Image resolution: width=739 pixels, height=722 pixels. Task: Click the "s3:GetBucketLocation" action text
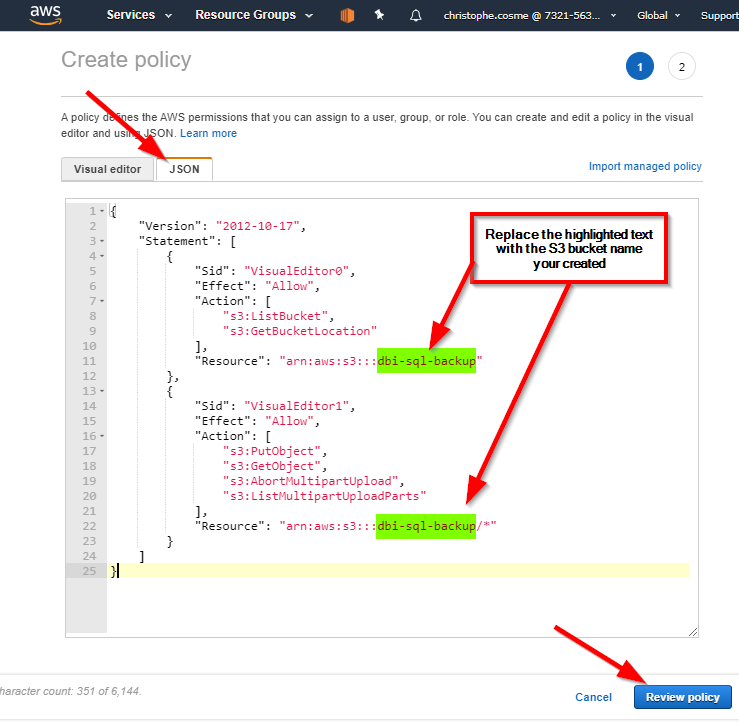click(300, 331)
